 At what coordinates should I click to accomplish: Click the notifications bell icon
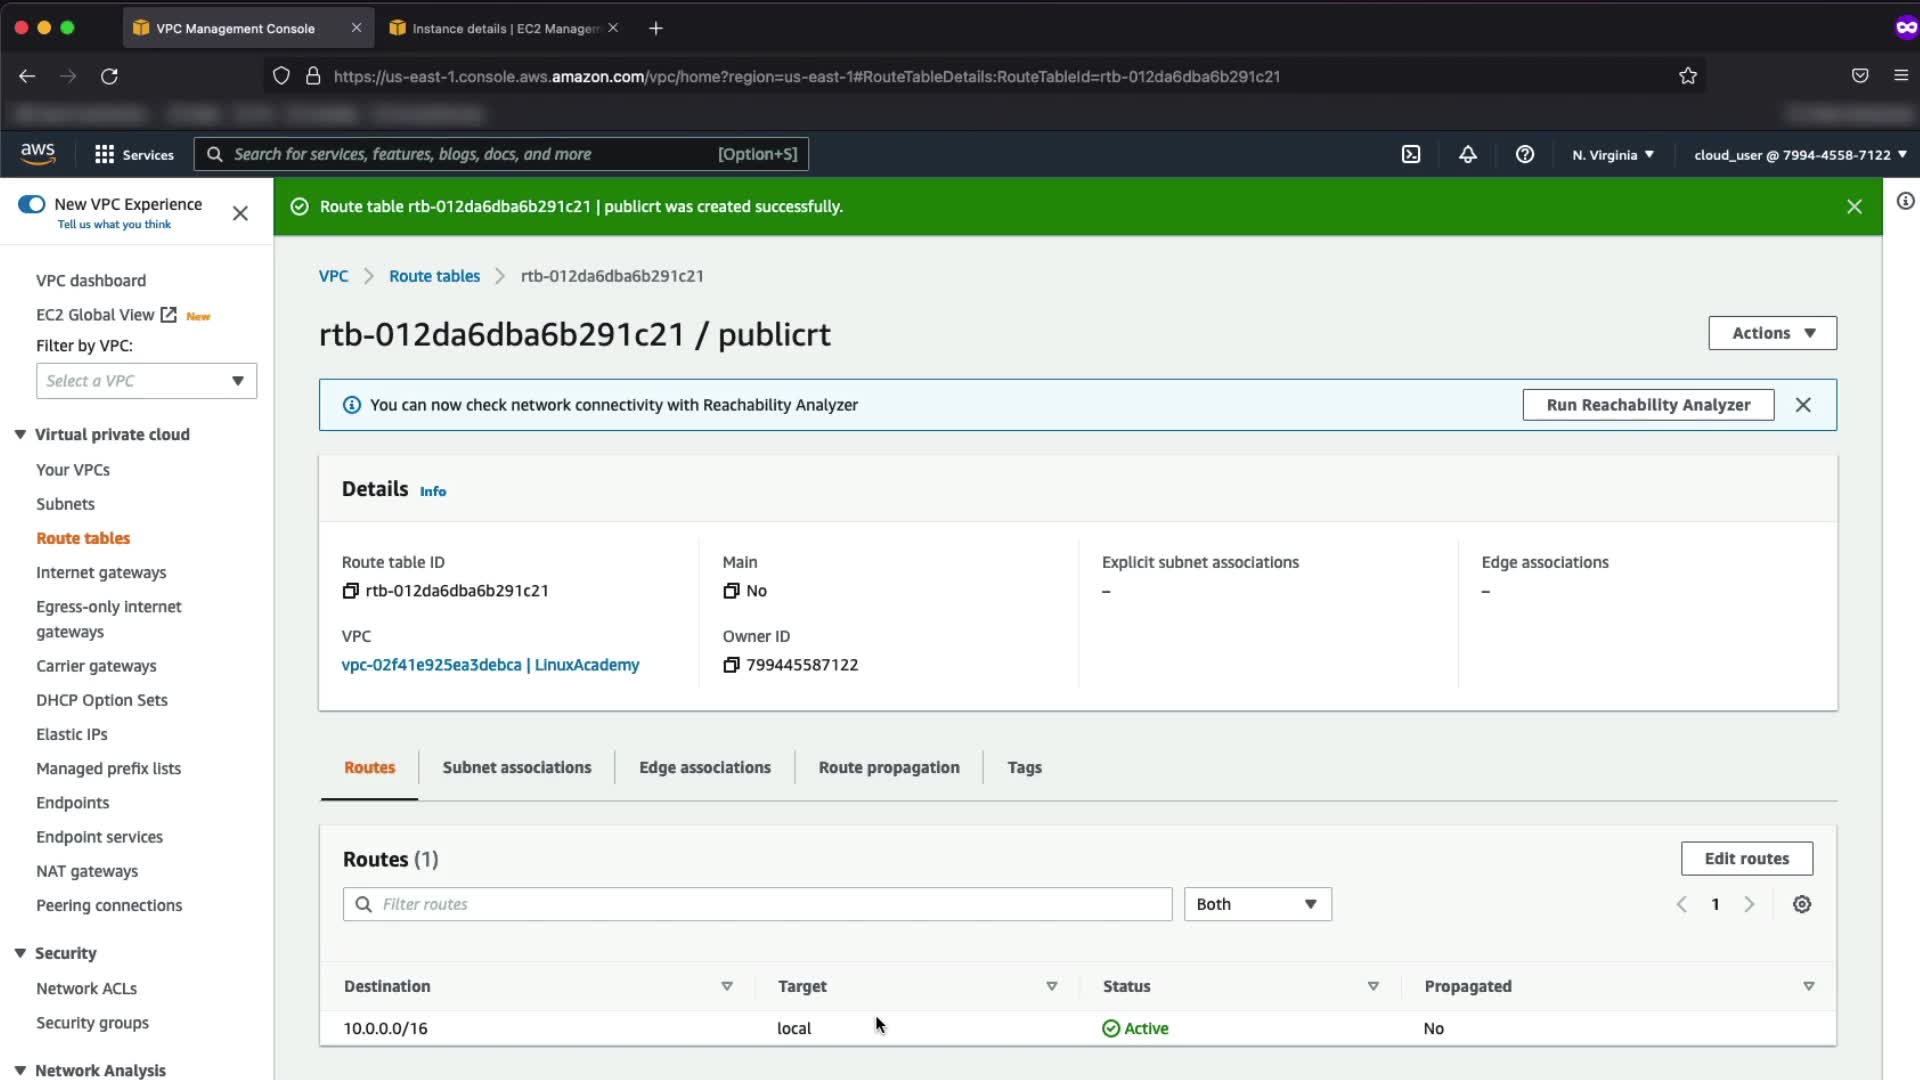(1467, 154)
